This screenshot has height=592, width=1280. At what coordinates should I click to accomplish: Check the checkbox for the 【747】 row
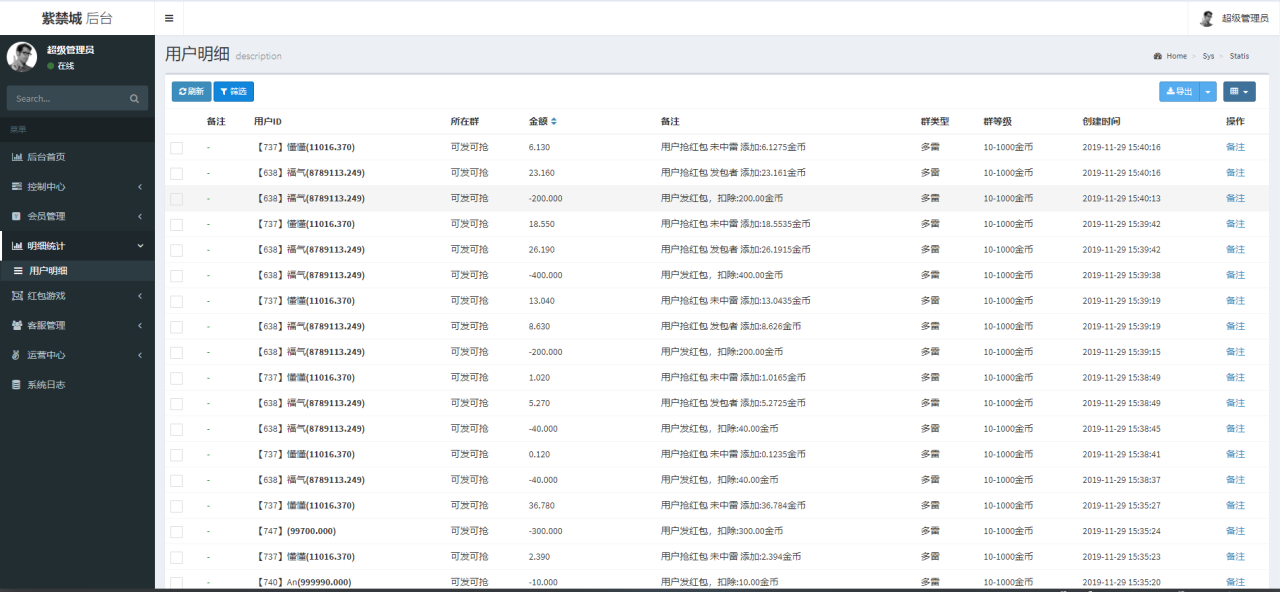(176, 530)
